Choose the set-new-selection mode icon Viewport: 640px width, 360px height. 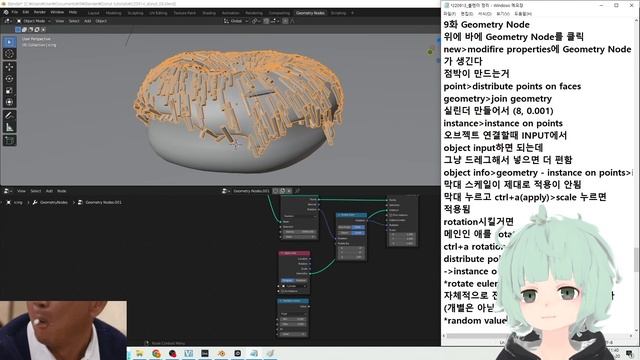18,29
